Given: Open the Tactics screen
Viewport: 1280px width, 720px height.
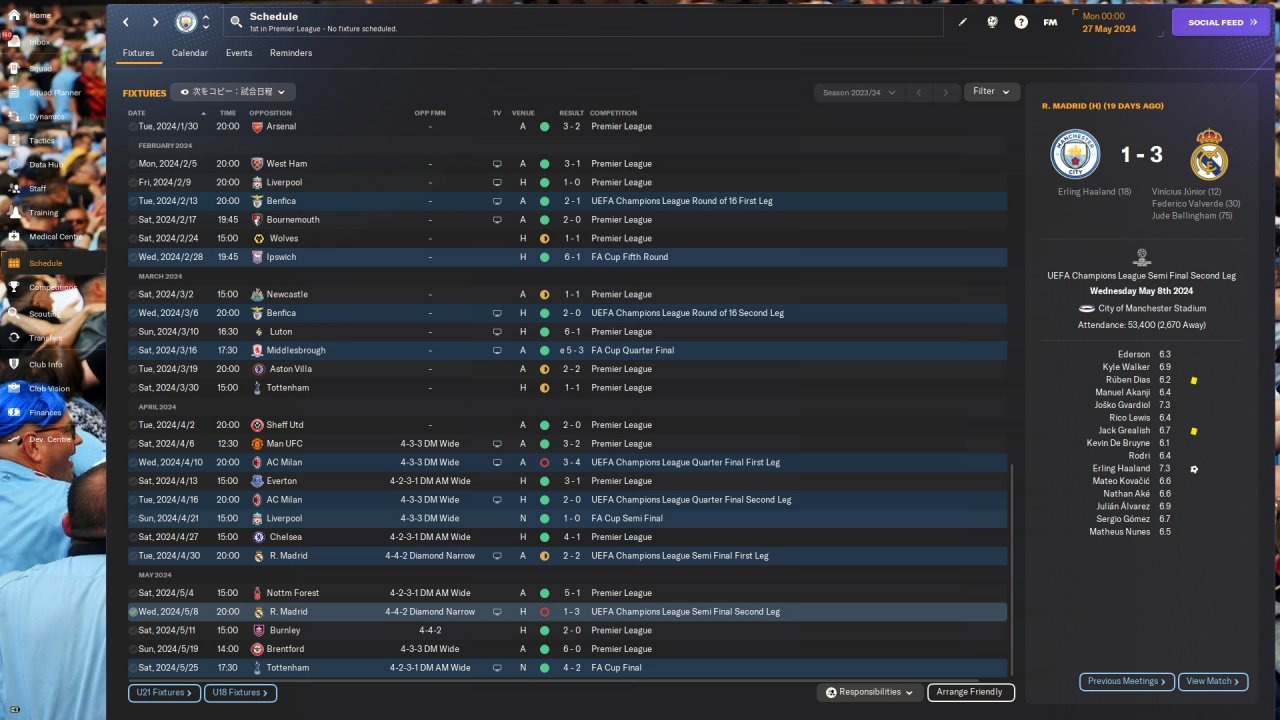Looking at the screenshot, I should click(42, 141).
